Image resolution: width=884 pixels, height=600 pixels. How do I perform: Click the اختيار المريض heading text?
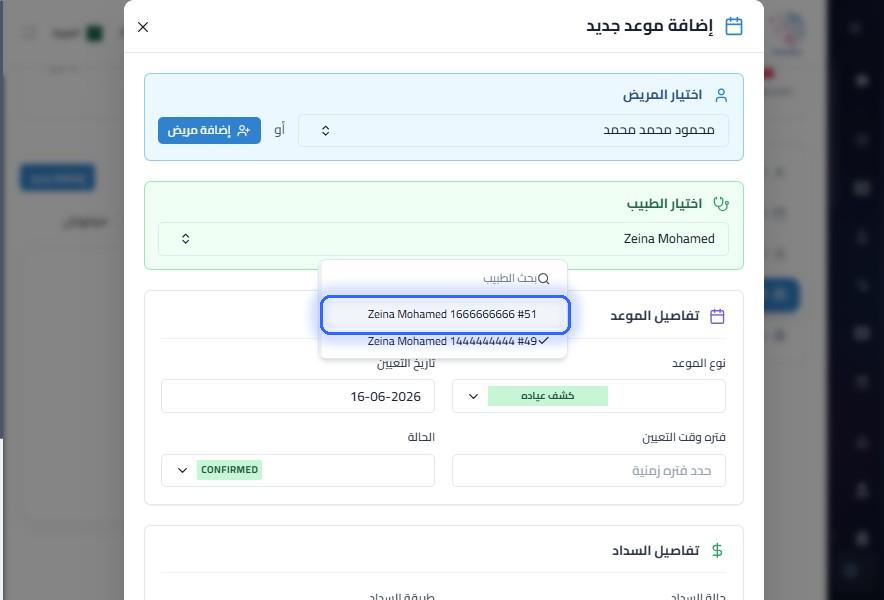[662, 95]
